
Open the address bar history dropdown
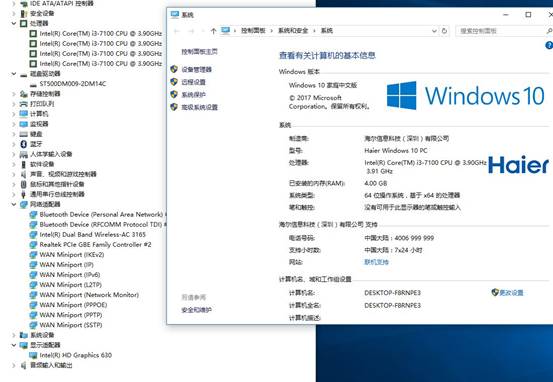tap(434, 31)
